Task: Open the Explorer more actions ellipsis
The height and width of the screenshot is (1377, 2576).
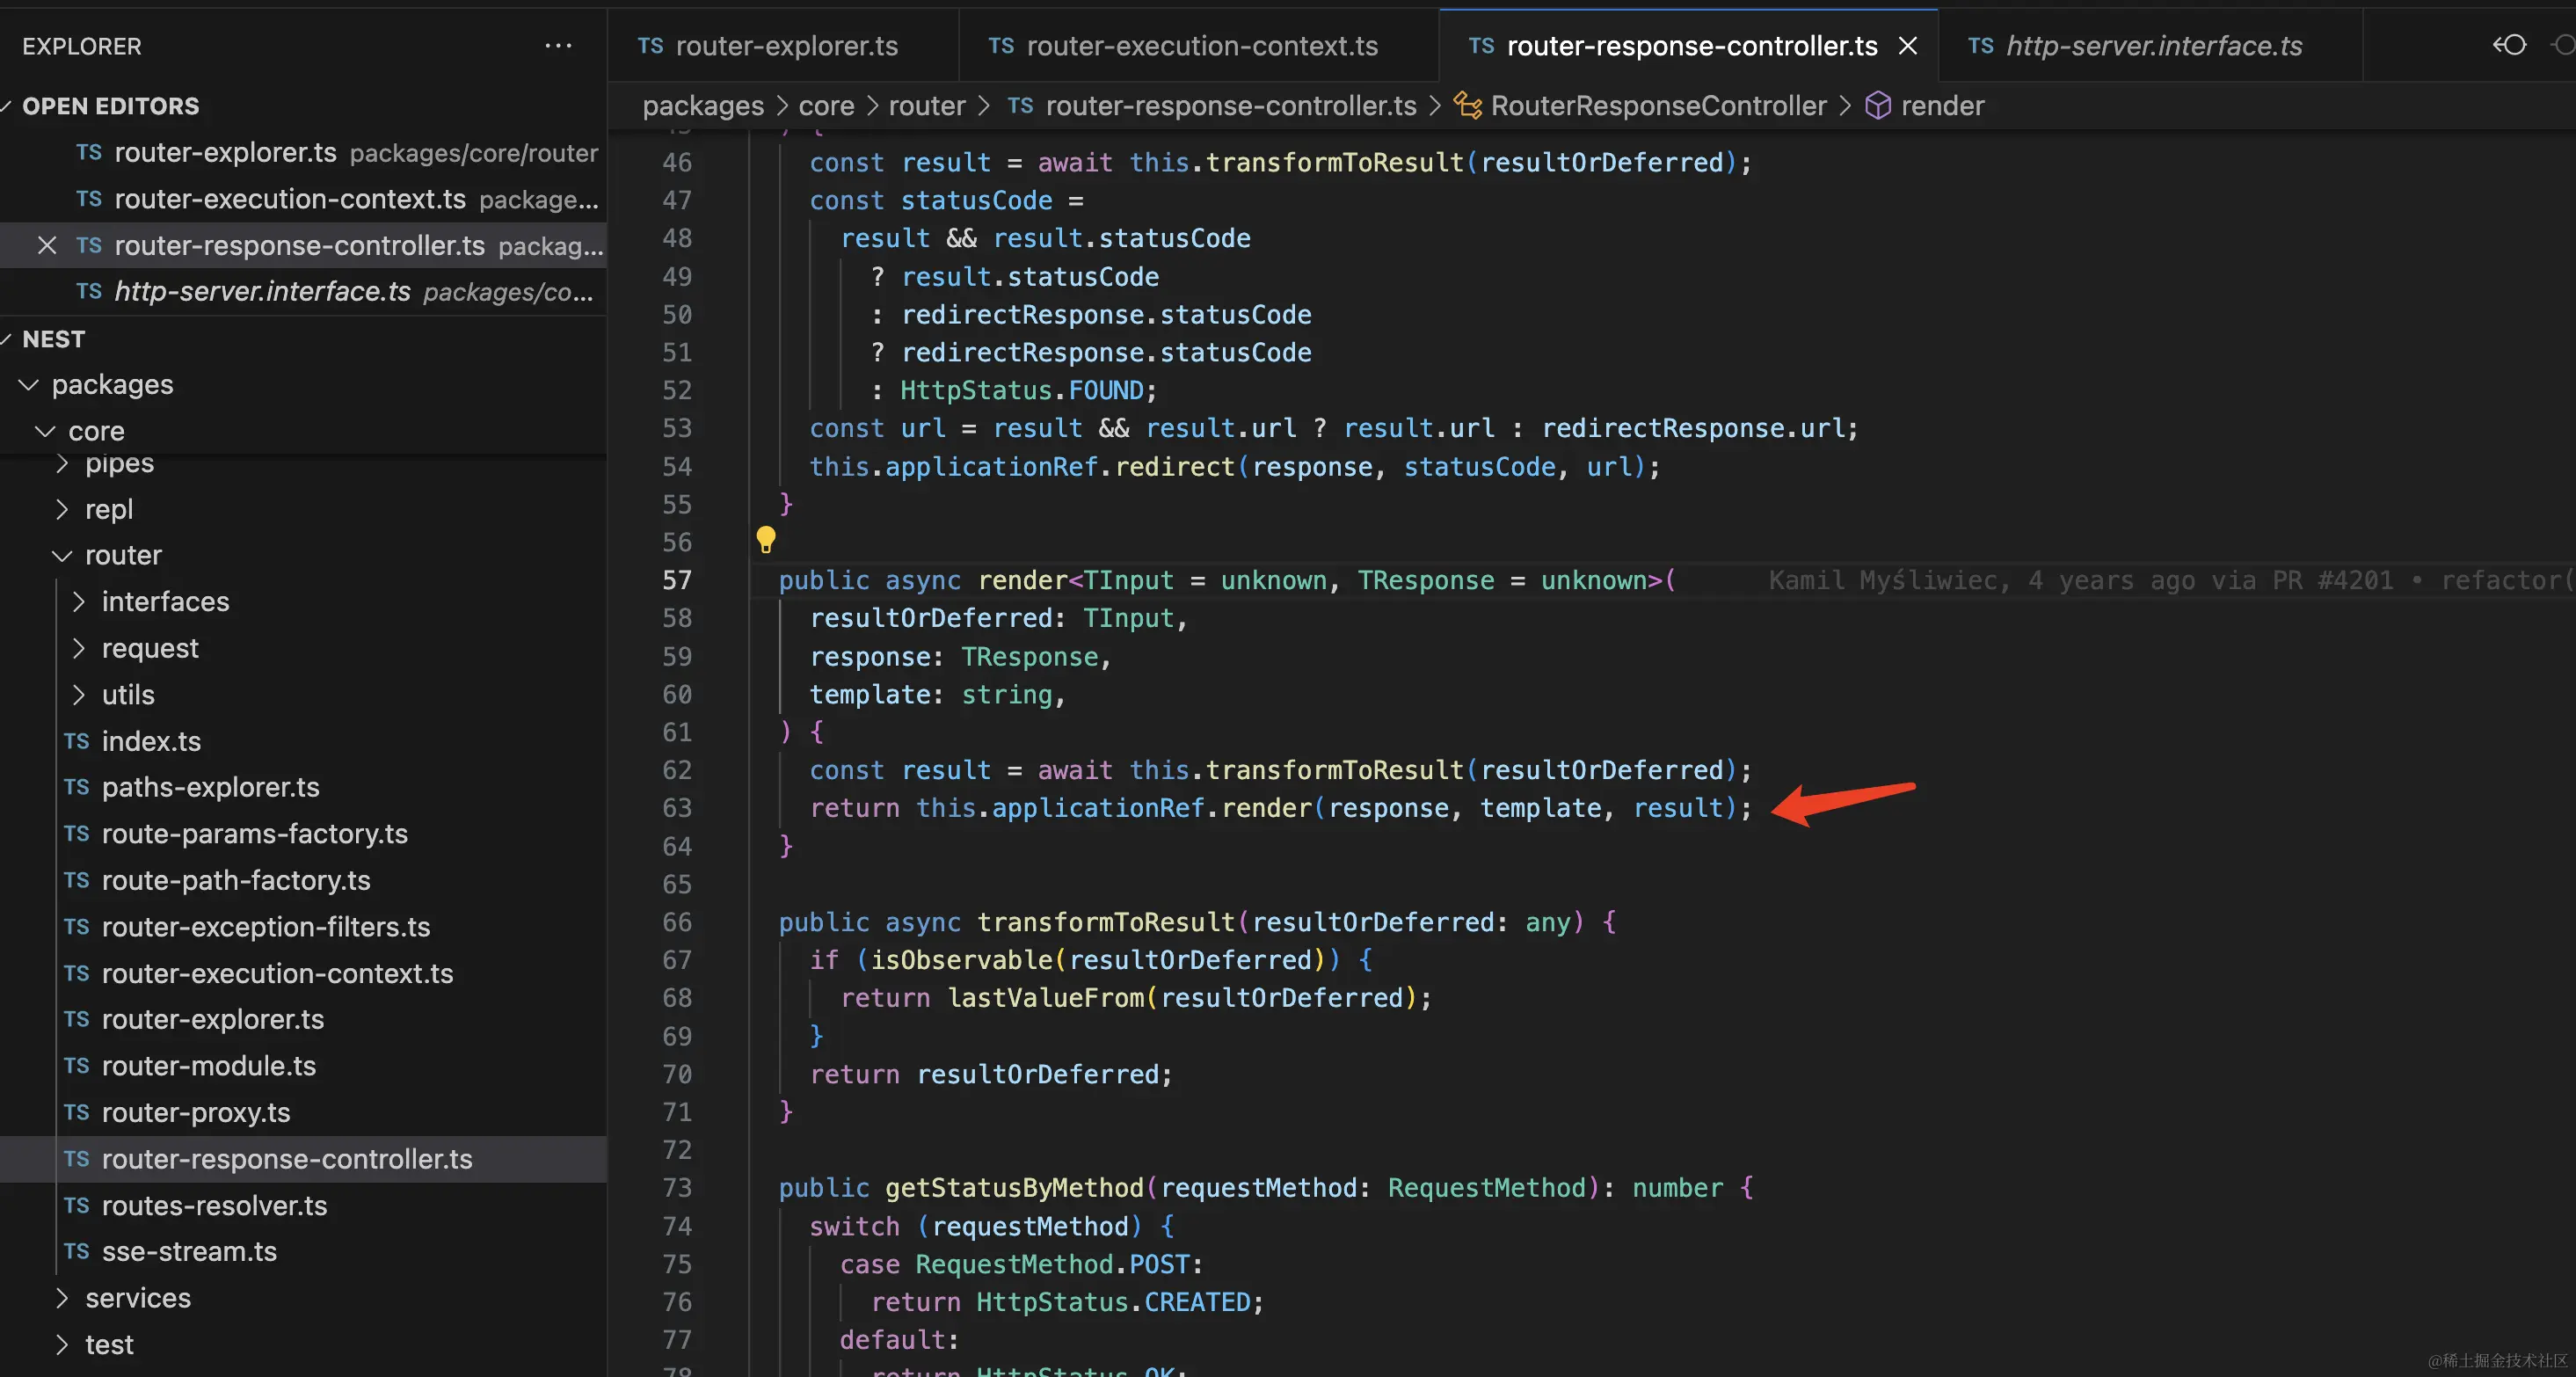Action: point(558,46)
